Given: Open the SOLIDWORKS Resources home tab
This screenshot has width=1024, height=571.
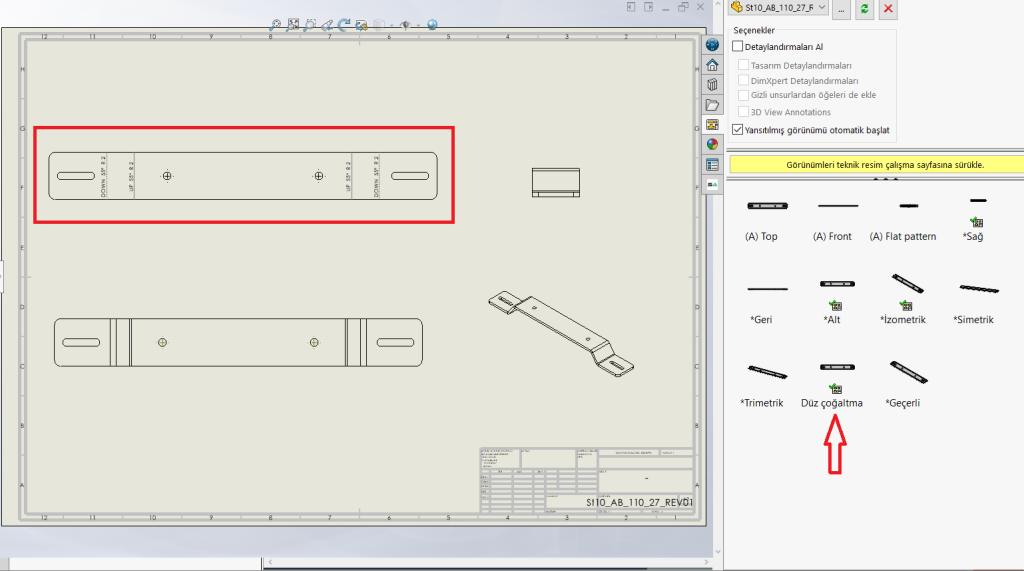Looking at the screenshot, I should (x=712, y=64).
